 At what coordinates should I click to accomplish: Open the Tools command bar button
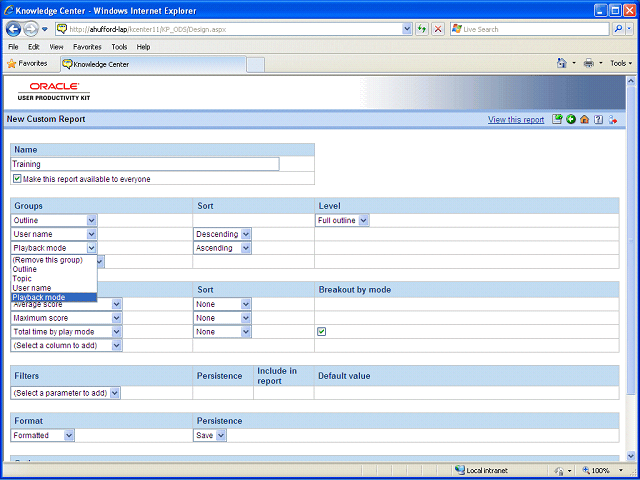pyautogui.click(x=621, y=63)
